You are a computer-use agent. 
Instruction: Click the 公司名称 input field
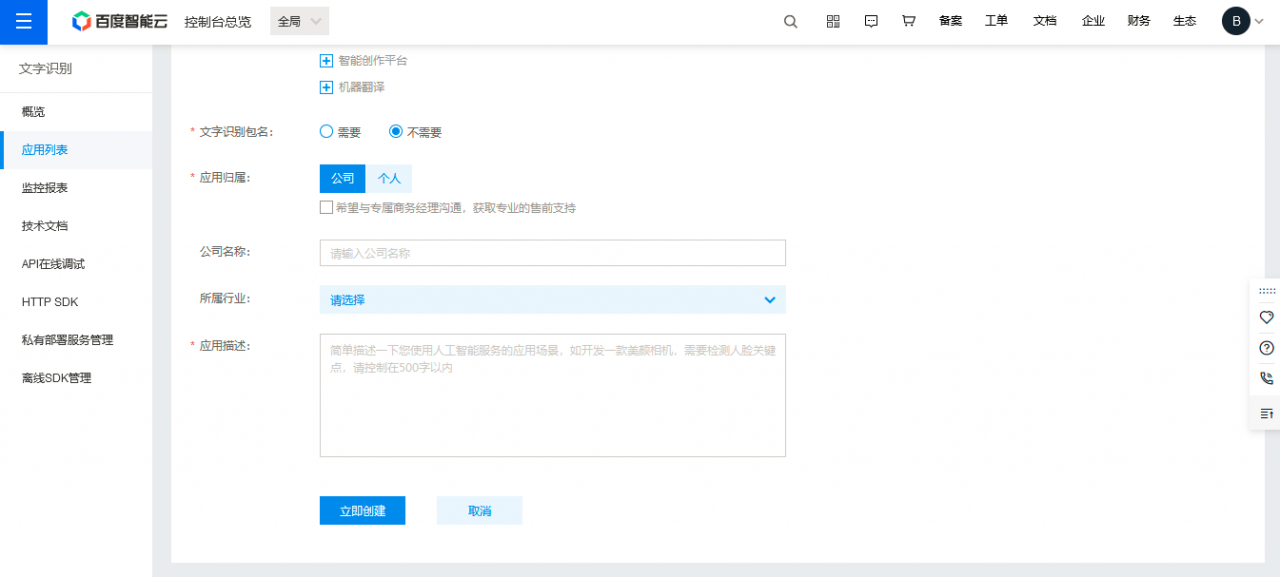552,252
